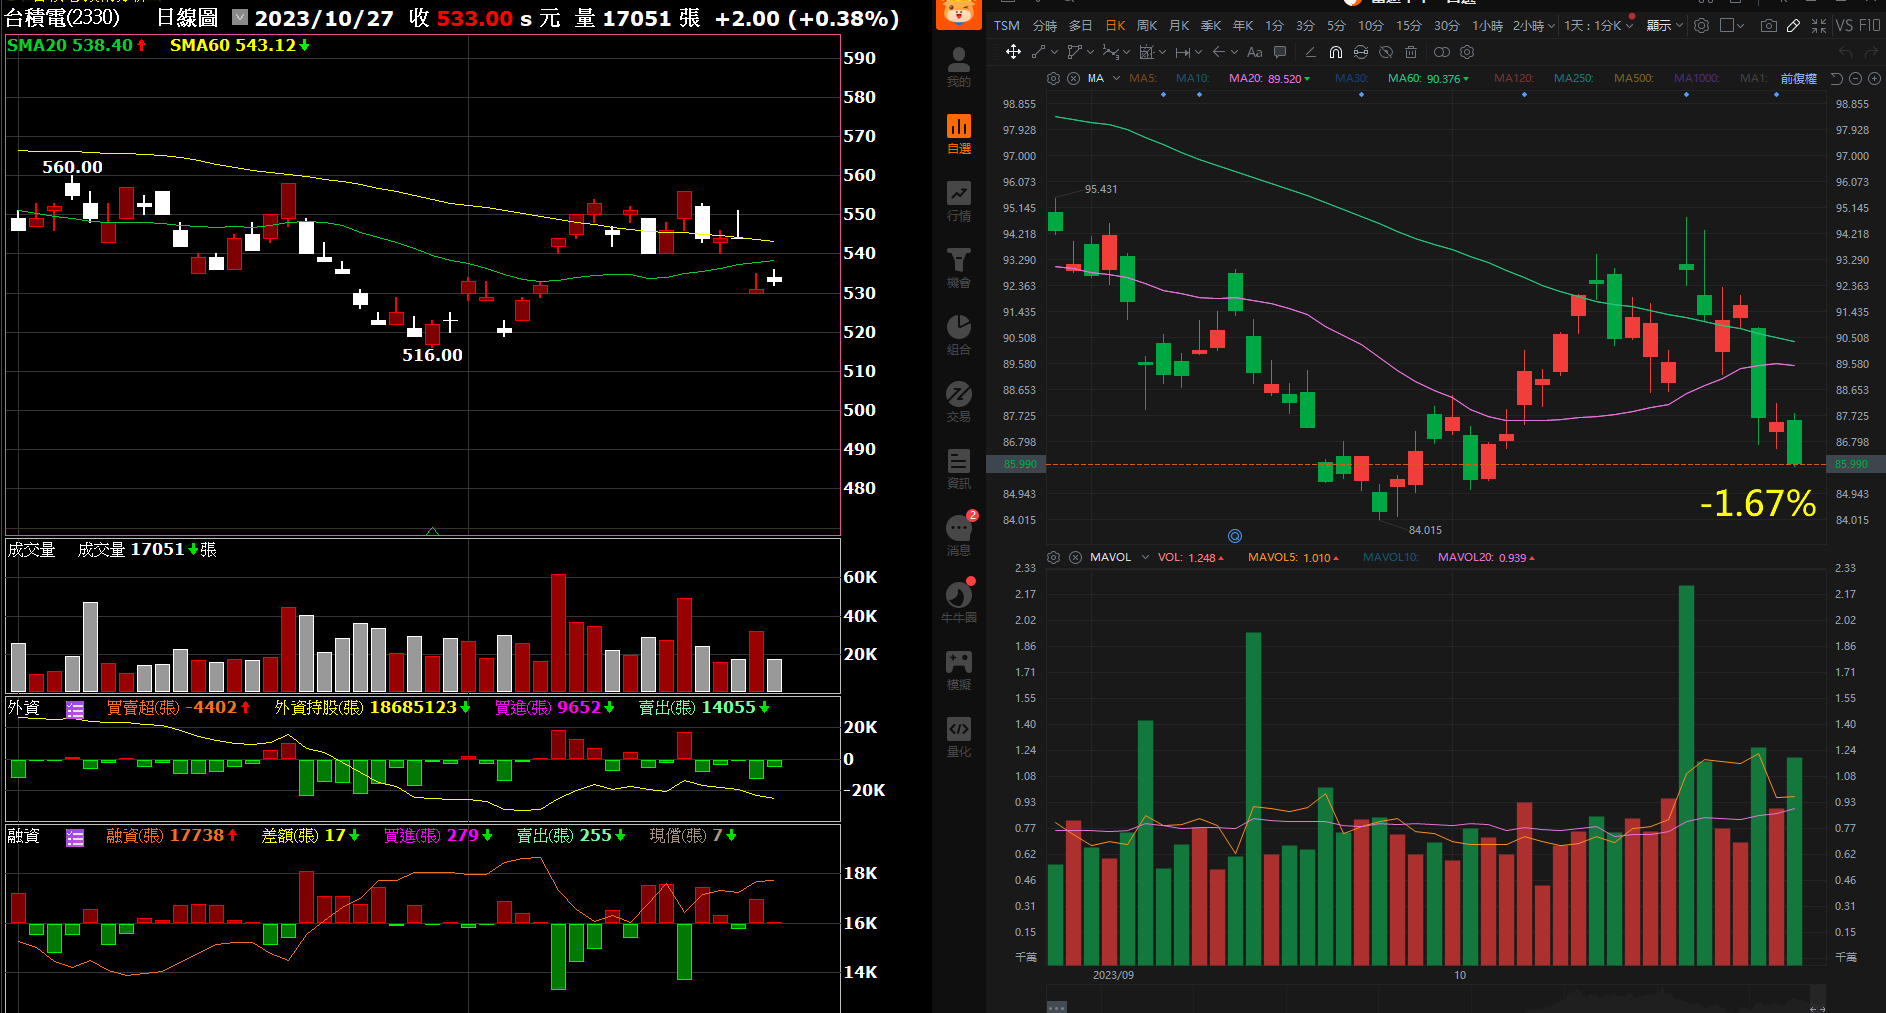This screenshot has height=1013, width=1886.
Task: Open the 我的 profile sidebar icon
Action: coord(958,67)
